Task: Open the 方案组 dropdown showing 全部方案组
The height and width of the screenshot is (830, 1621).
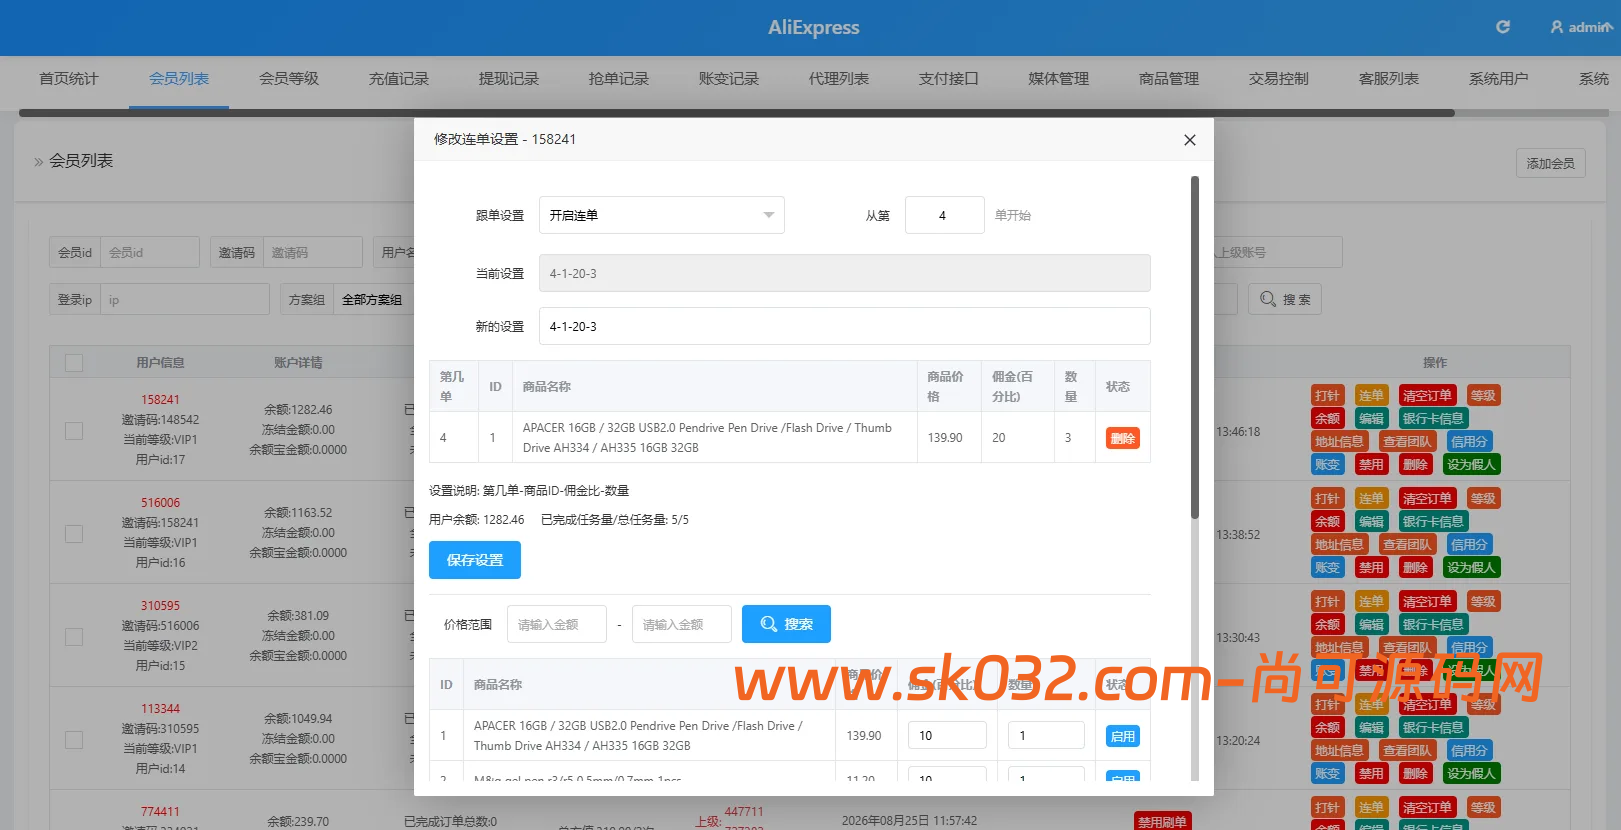Action: pyautogui.click(x=373, y=299)
